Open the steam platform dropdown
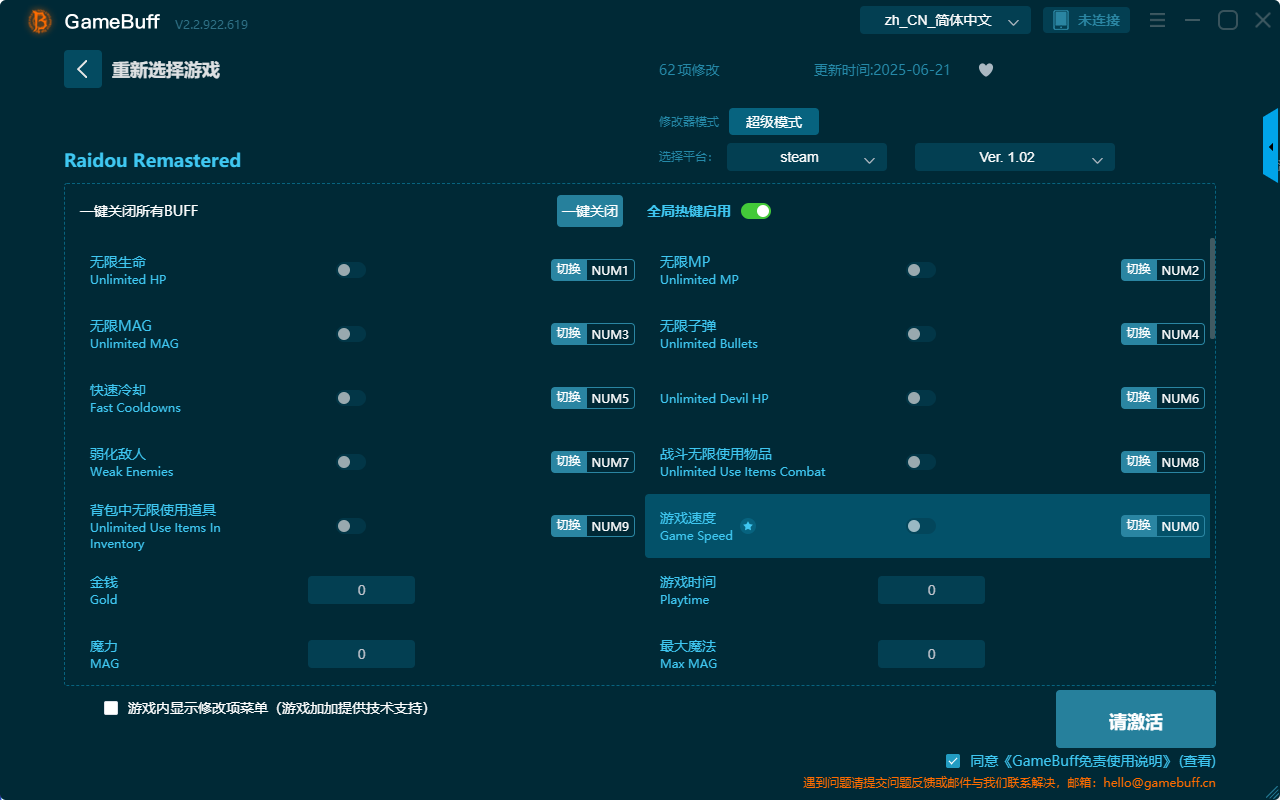The image size is (1280, 800). 806,157
